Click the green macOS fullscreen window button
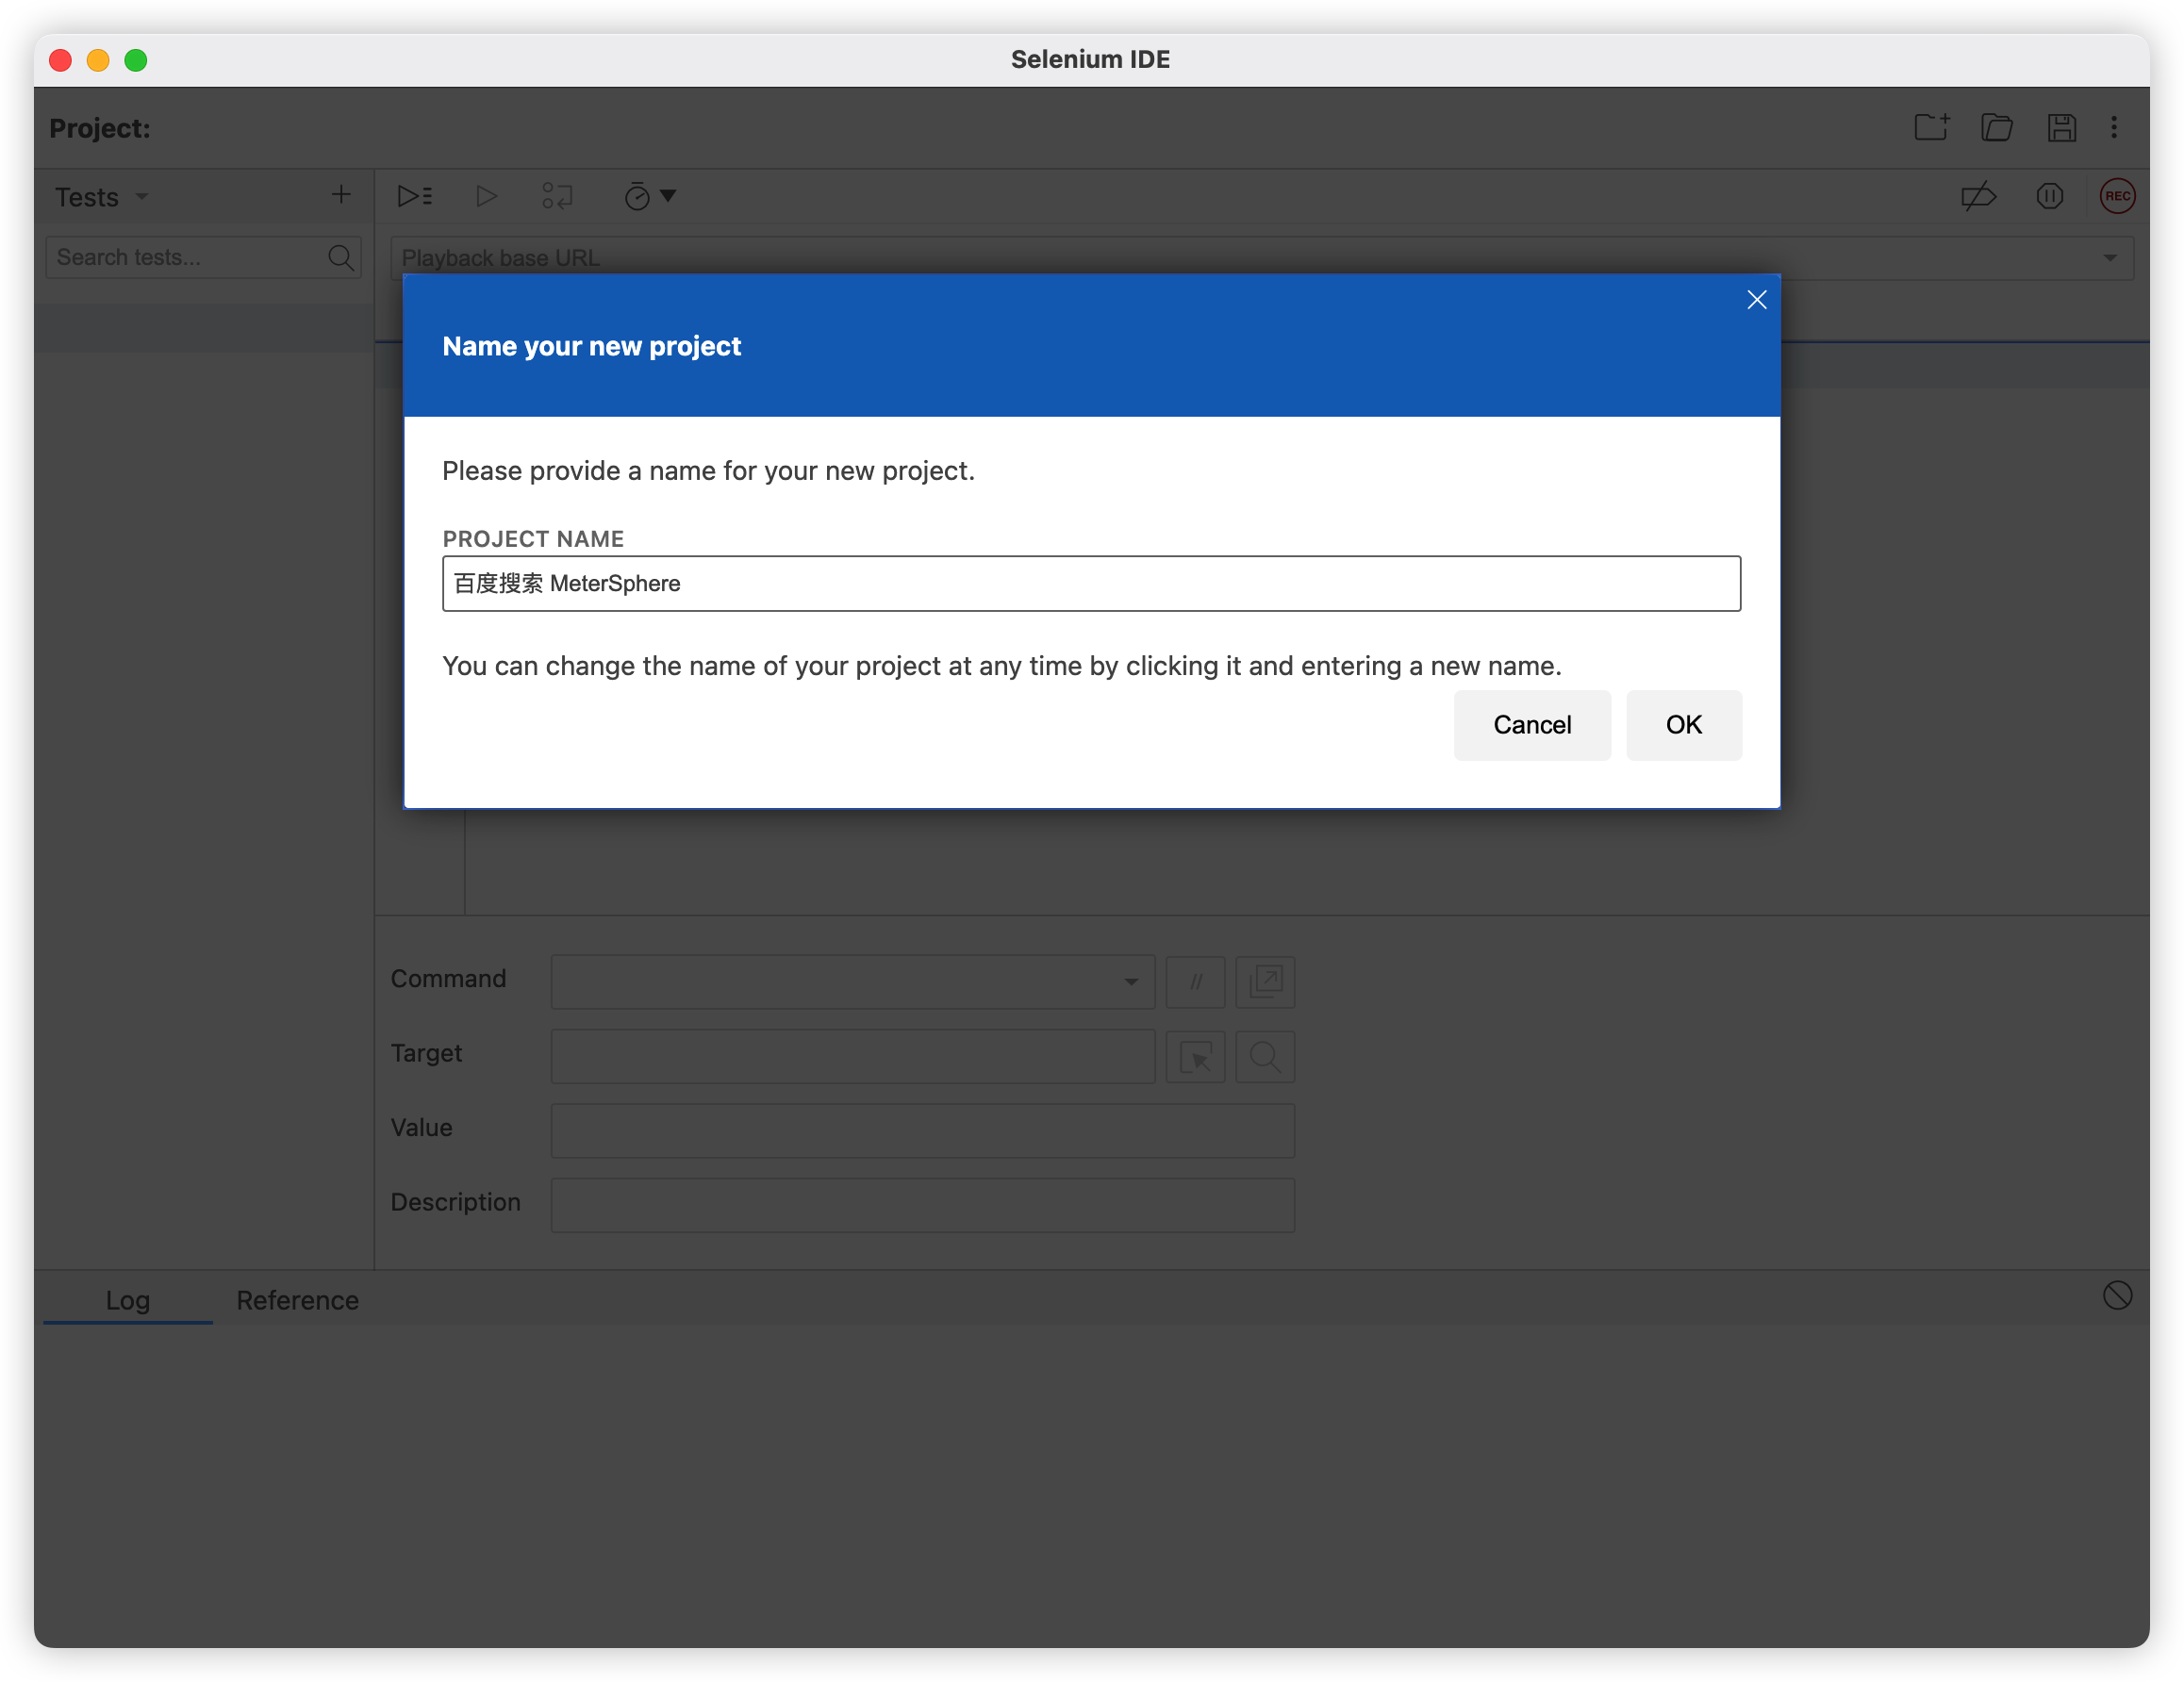Viewport: 2184px width, 1682px height. pyautogui.click(x=136, y=60)
